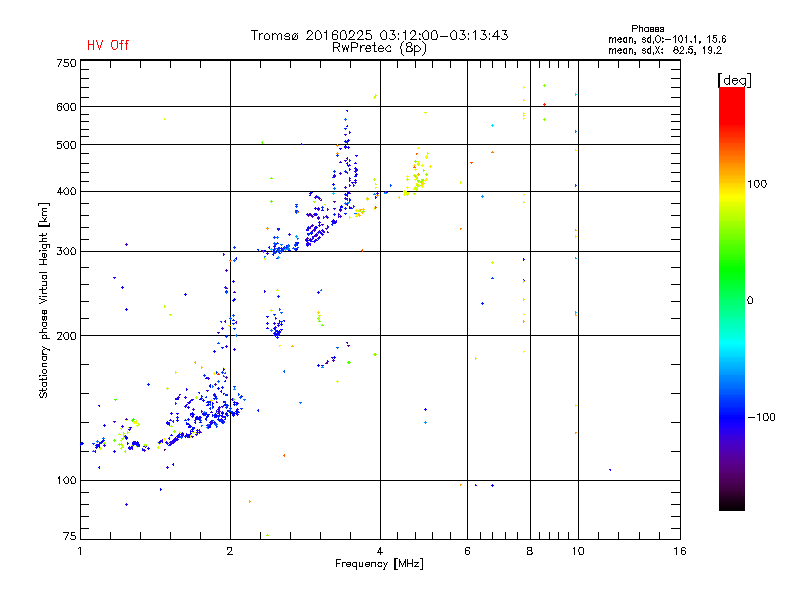Click the "750" height axis label
This screenshot has width=800, height=600.
tap(66, 63)
